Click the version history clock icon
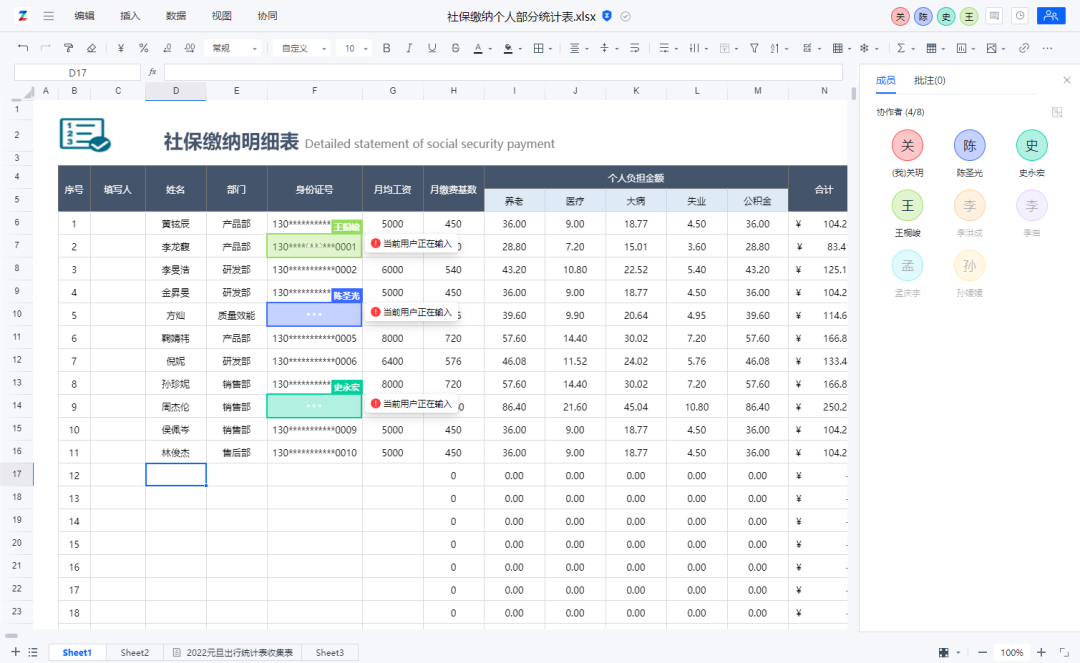 (x=1020, y=16)
